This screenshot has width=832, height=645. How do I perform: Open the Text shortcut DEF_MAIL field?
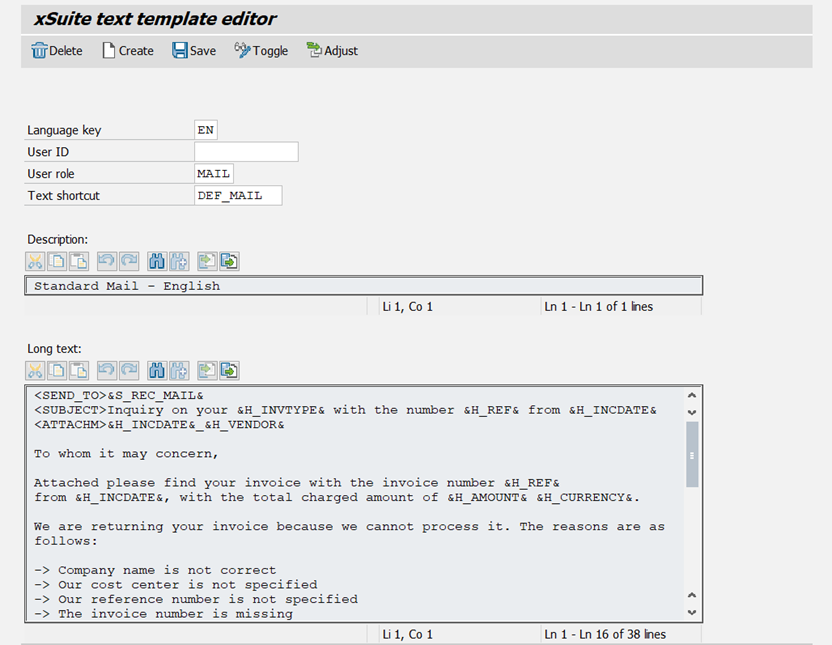[238, 195]
